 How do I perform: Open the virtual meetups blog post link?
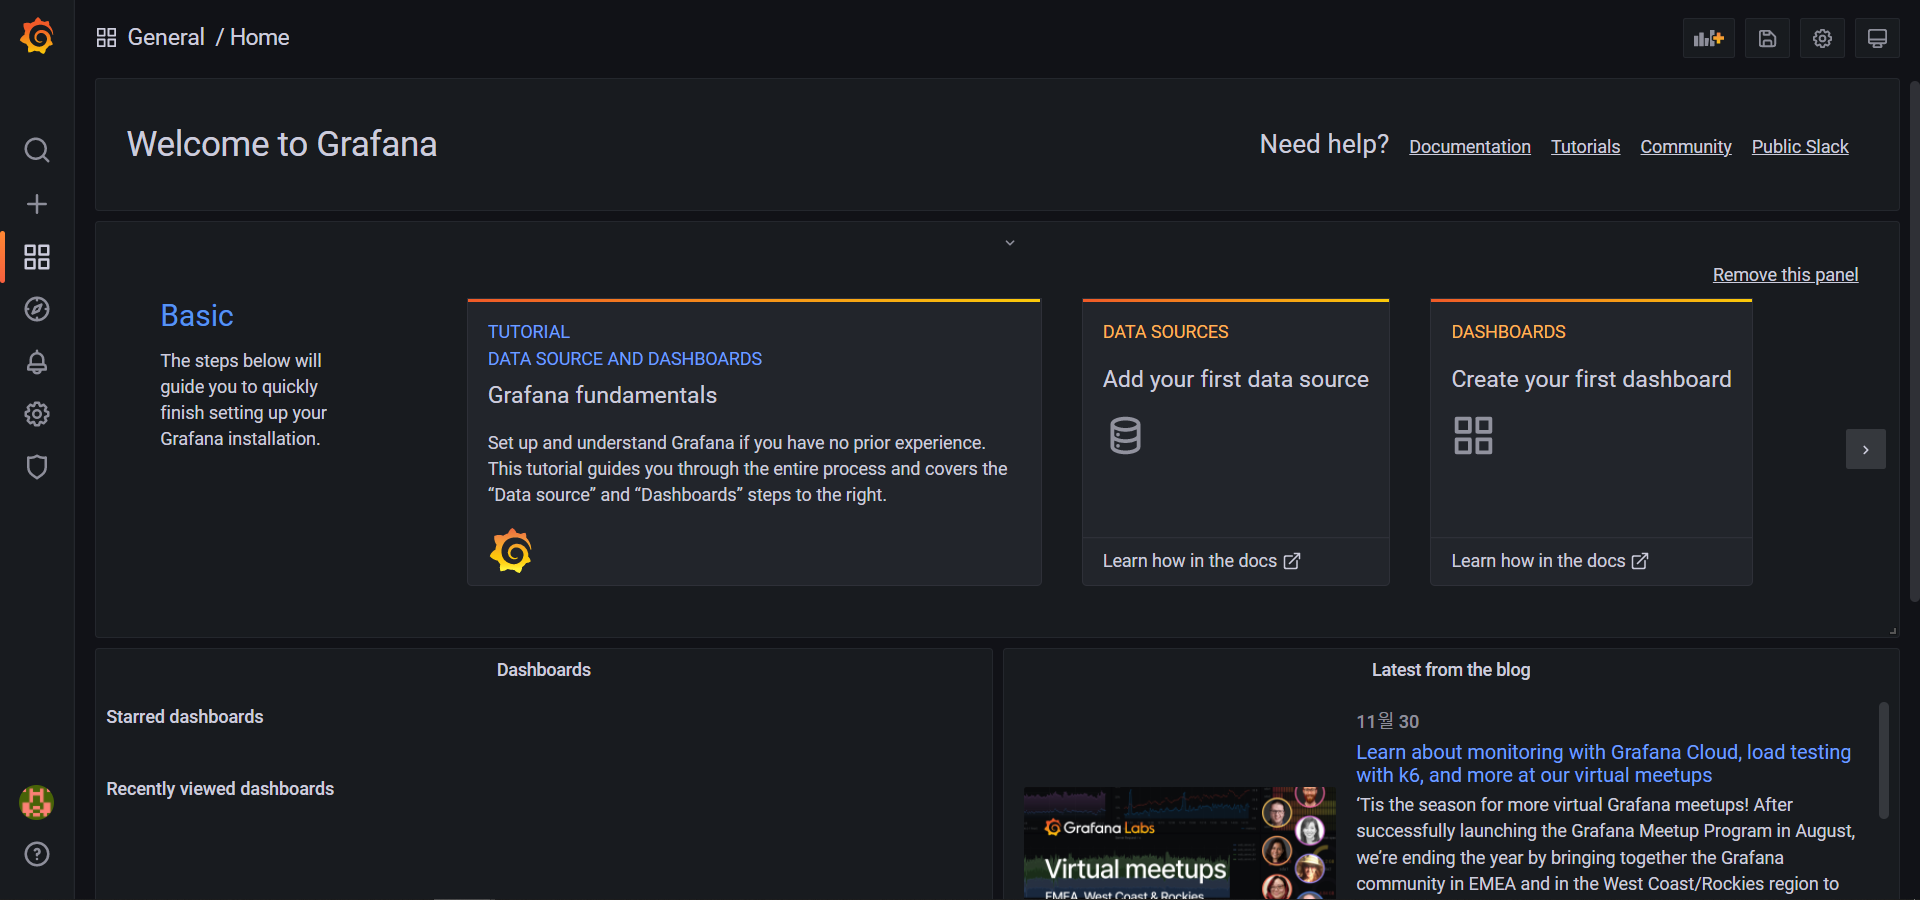pyautogui.click(x=1603, y=763)
